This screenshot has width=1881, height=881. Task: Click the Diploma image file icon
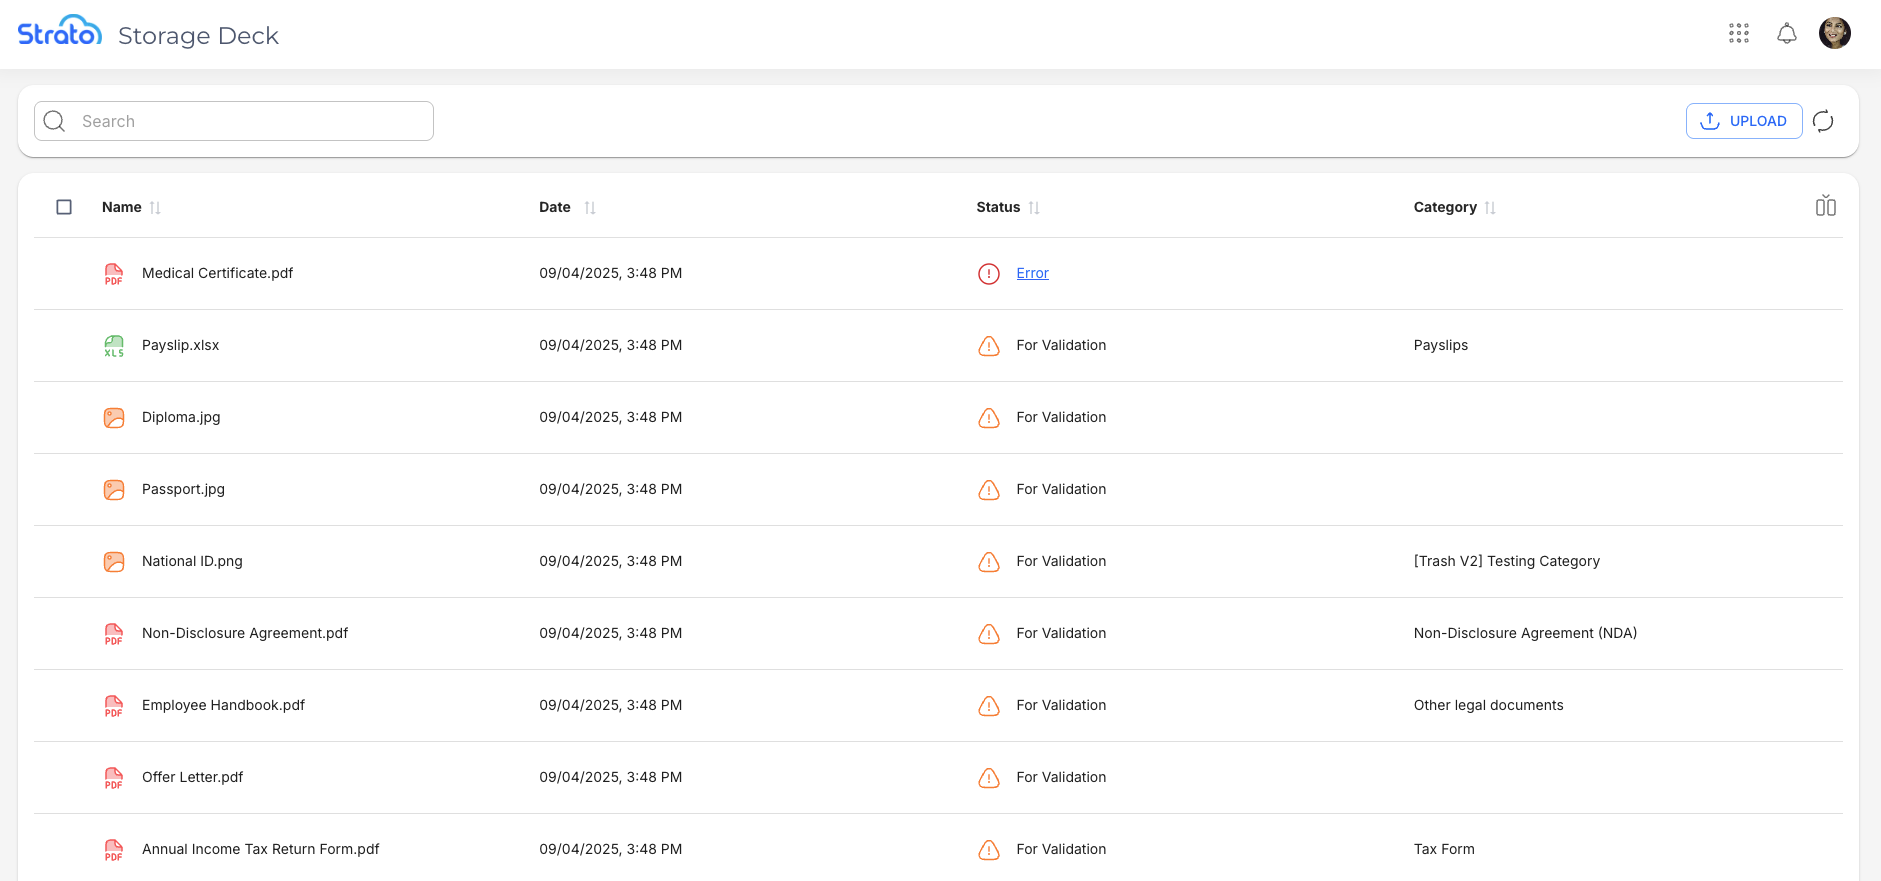(x=114, y=418)
